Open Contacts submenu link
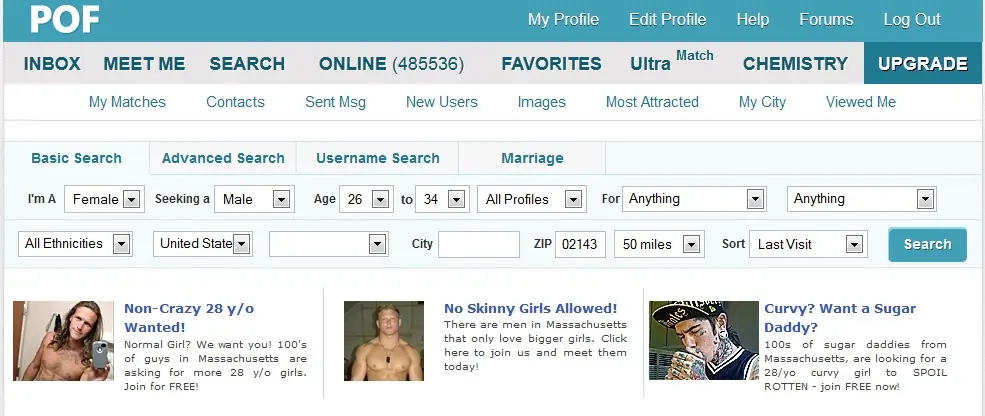Screen dimensions: 985x416 pos(235,102)
